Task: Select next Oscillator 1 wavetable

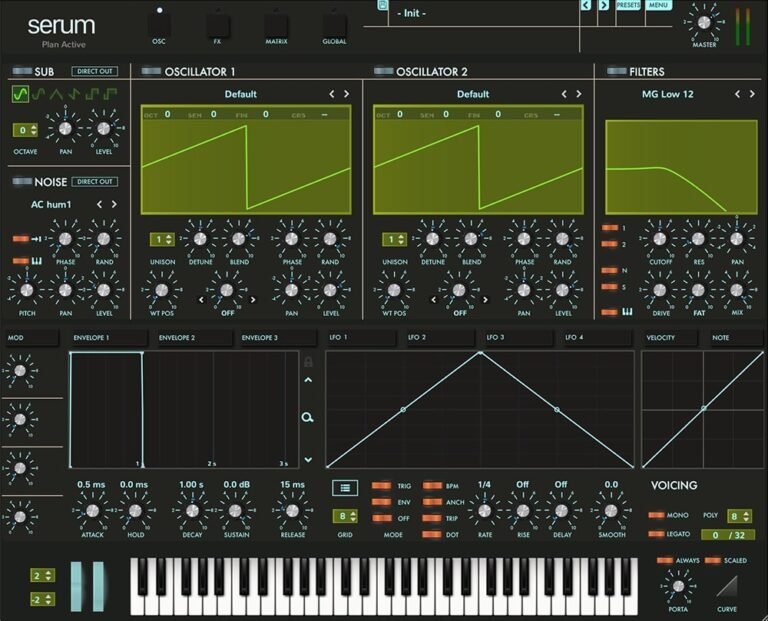Action: pos(346,94)
